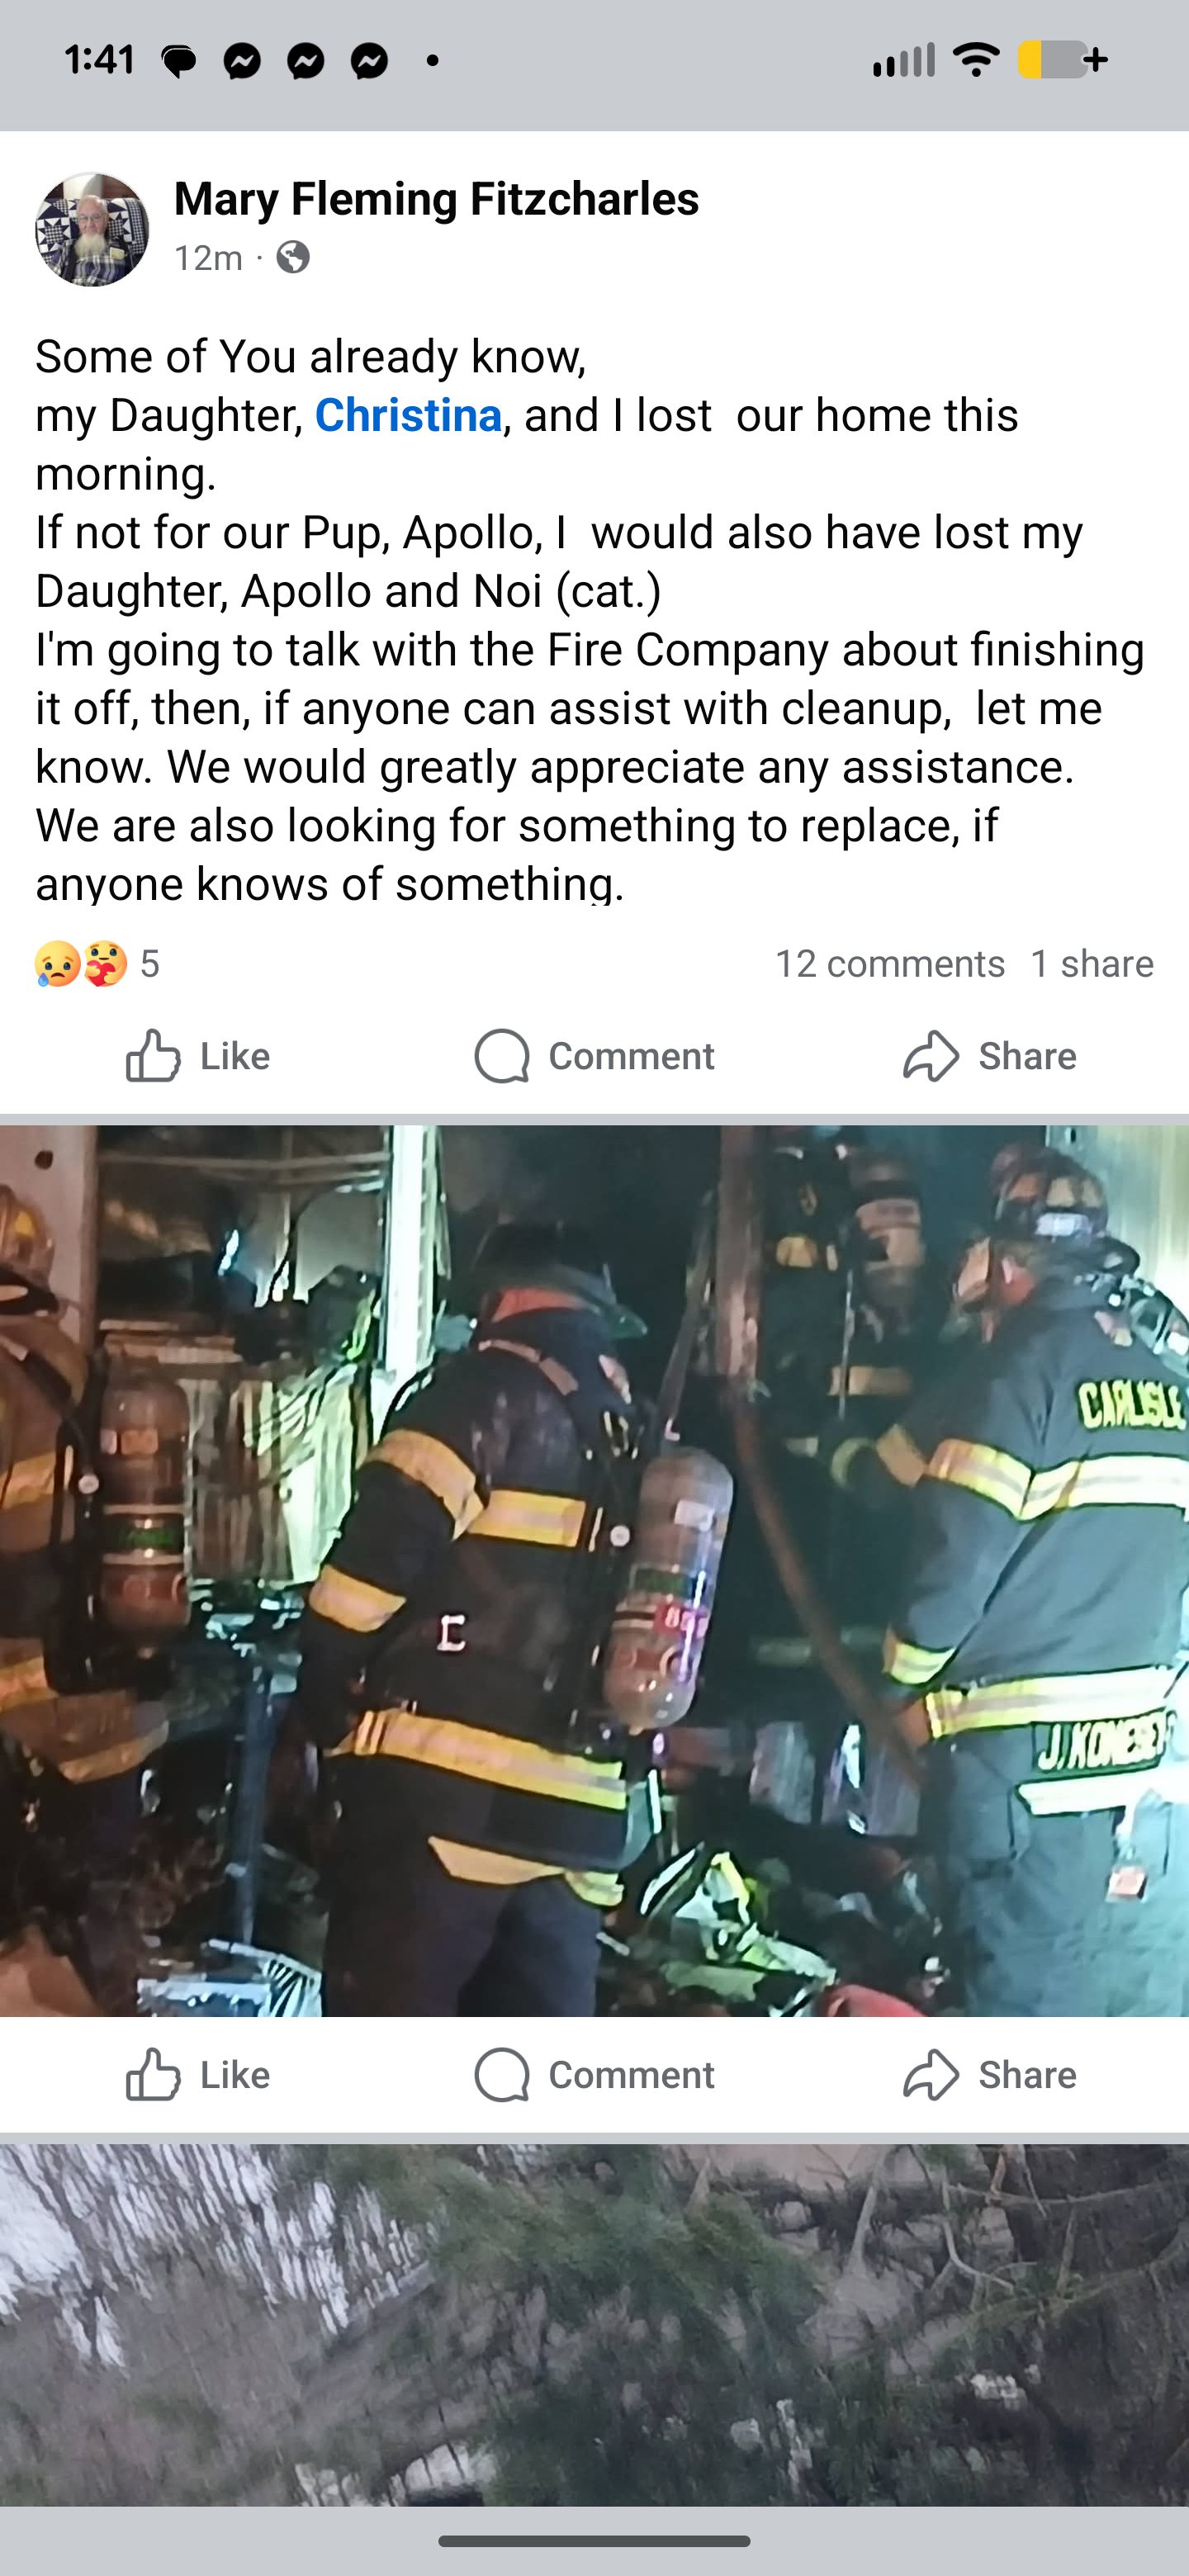Screen dimensions: 1189x2576
Task: Tap the 12m post timestamp
Action: coord(208,258)
